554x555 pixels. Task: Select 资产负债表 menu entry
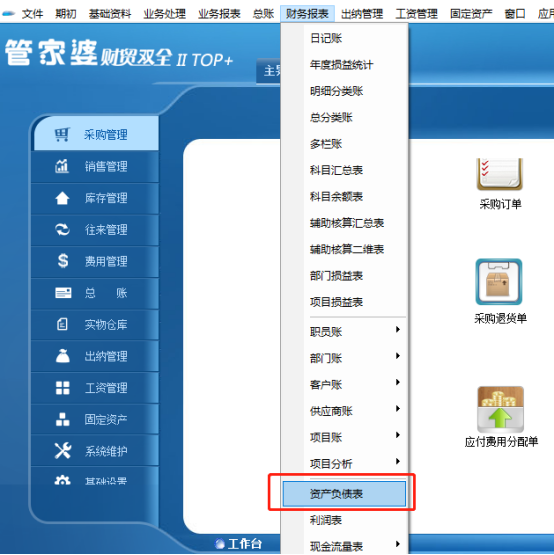(344, 493)
